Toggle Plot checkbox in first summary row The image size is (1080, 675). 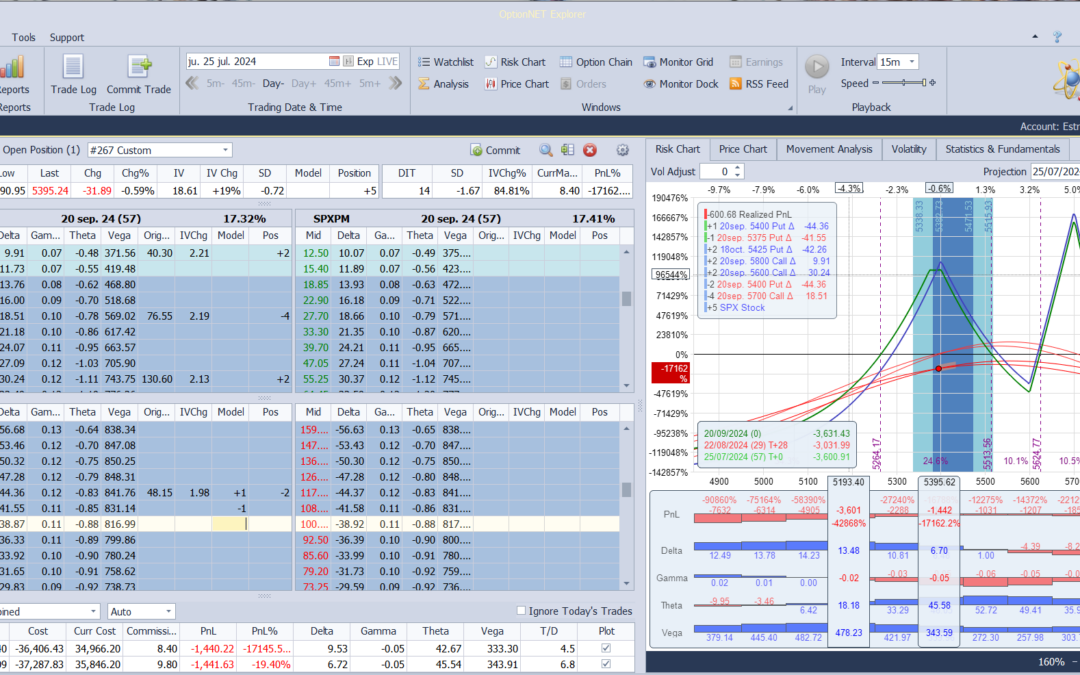click(605, 648)
